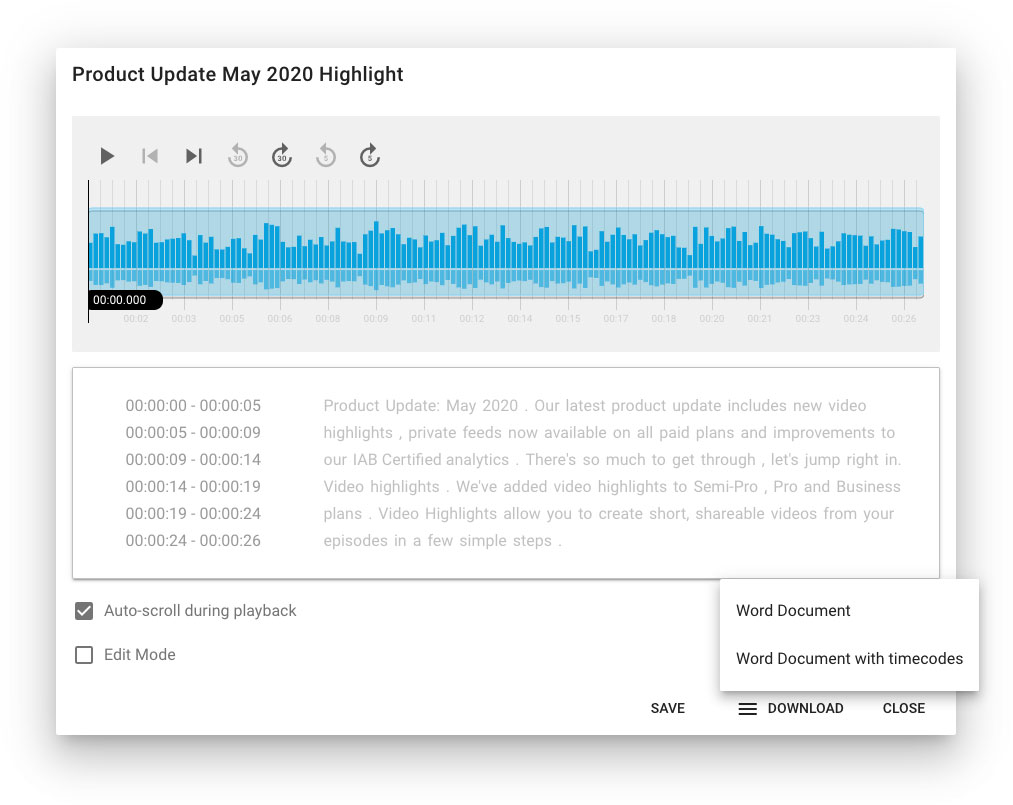Click the hamburger icon beside DOWNLOAD

[x=747, y=709]
